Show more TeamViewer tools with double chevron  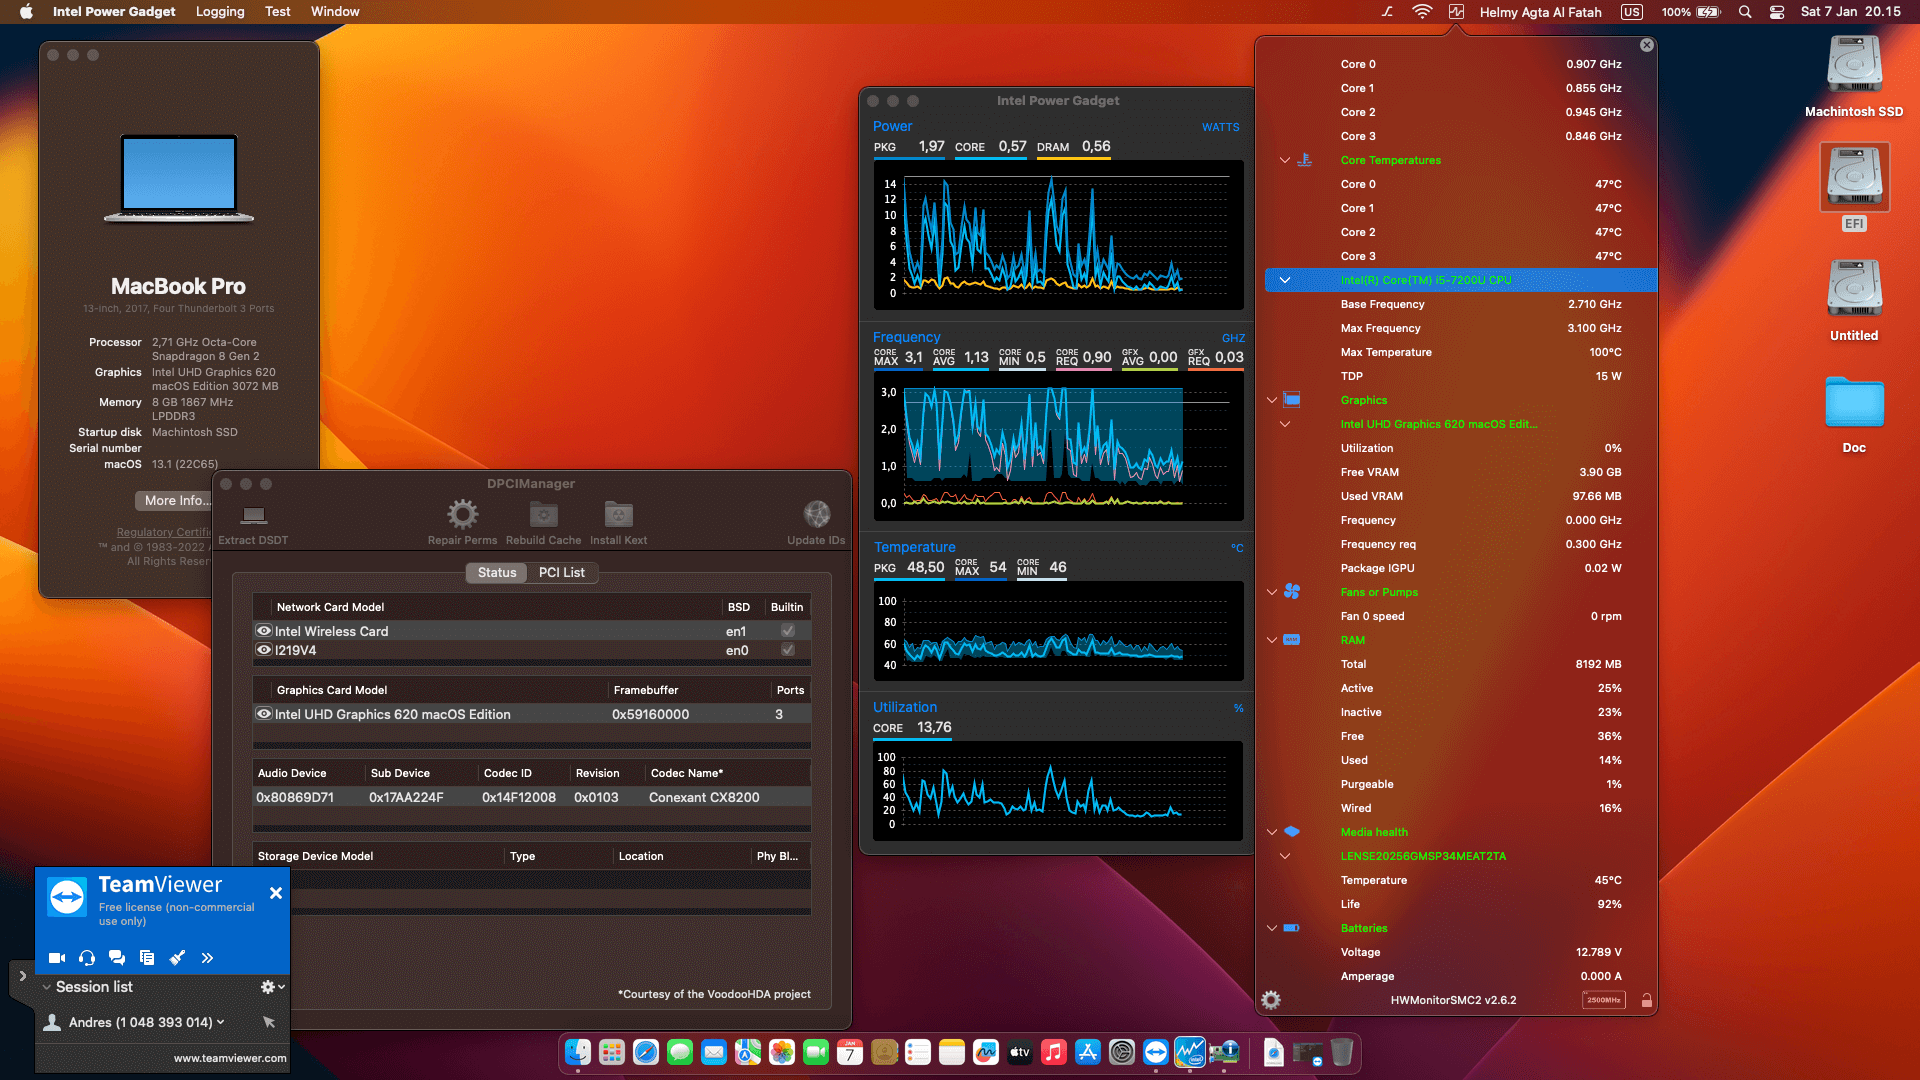coord(207,958)
